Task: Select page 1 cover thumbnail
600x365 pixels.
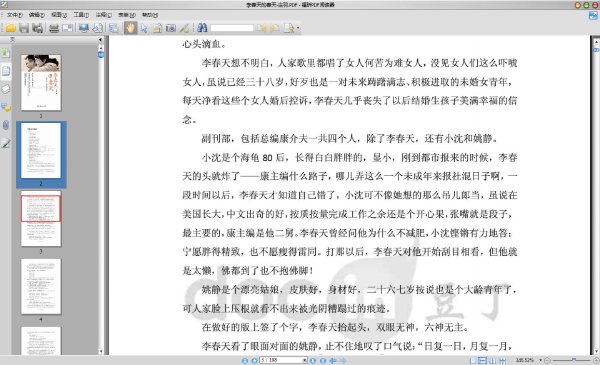Action: [x=41, y=82]
